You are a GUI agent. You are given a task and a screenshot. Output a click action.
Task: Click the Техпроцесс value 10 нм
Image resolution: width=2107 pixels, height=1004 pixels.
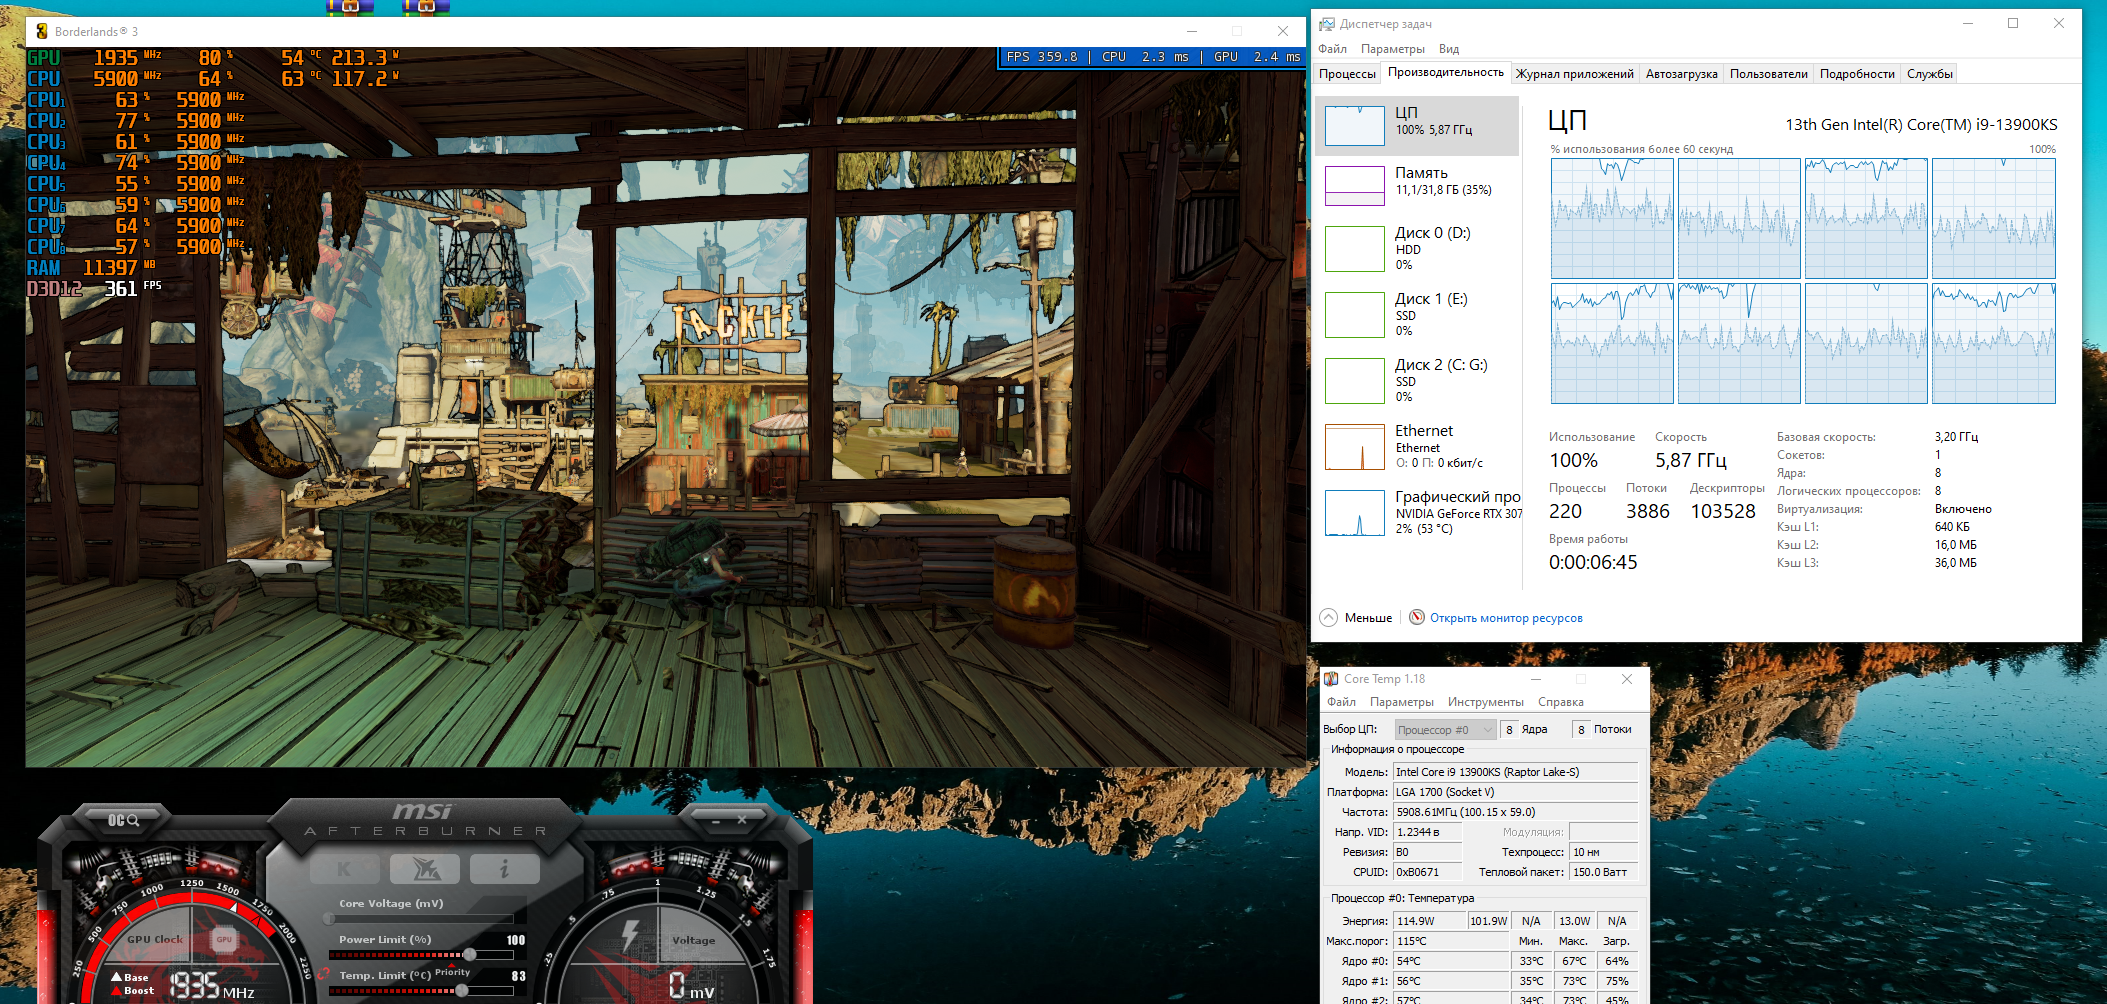coord(1603,852)
